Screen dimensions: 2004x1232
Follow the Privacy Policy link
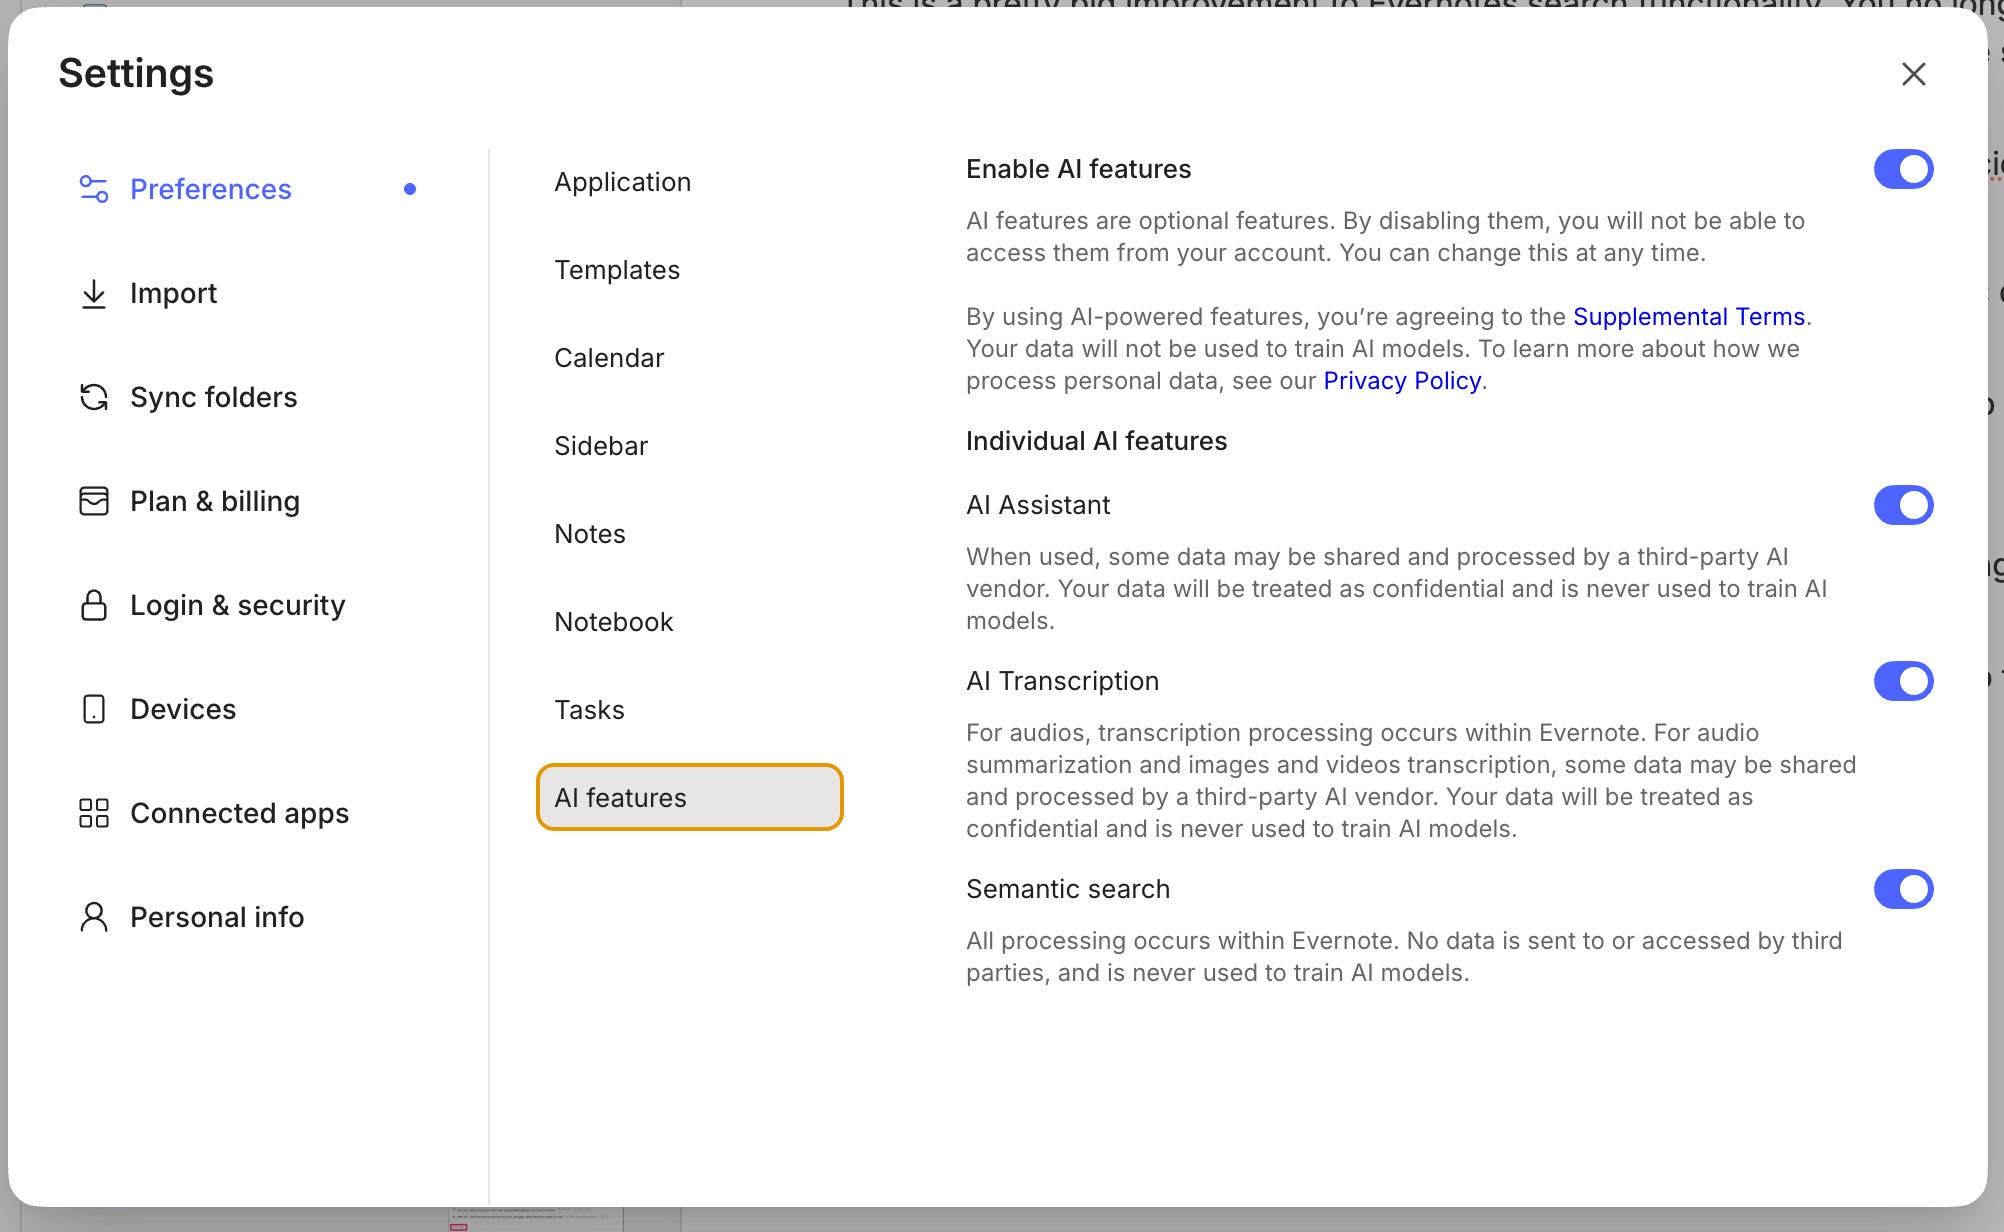click(x=1401, y=381)
